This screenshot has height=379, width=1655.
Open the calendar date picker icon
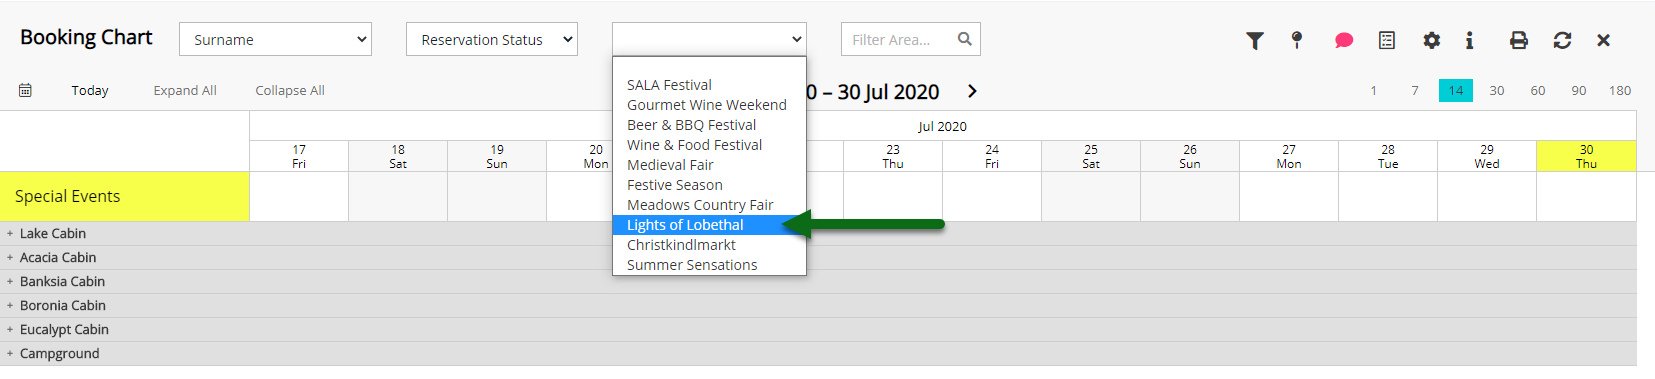(x=25, y=90)
